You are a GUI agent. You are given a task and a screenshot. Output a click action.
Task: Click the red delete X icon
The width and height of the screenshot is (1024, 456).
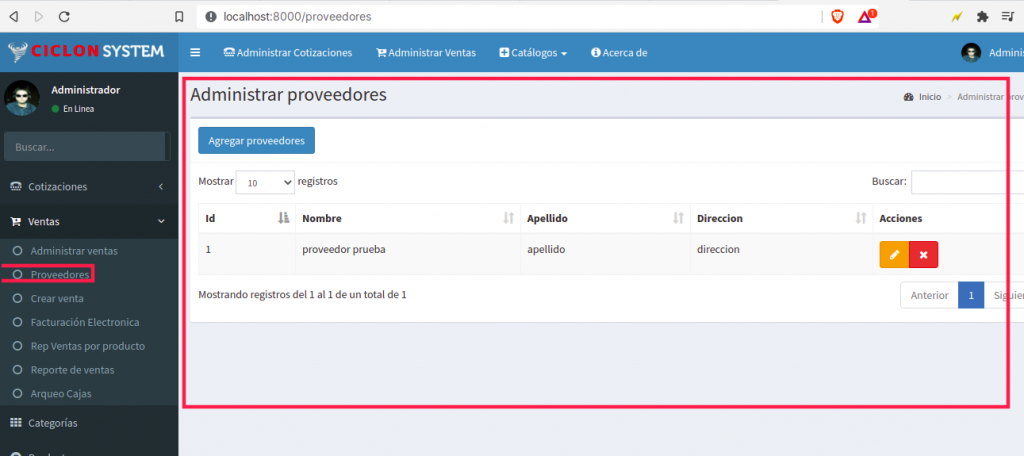[923, 255]
